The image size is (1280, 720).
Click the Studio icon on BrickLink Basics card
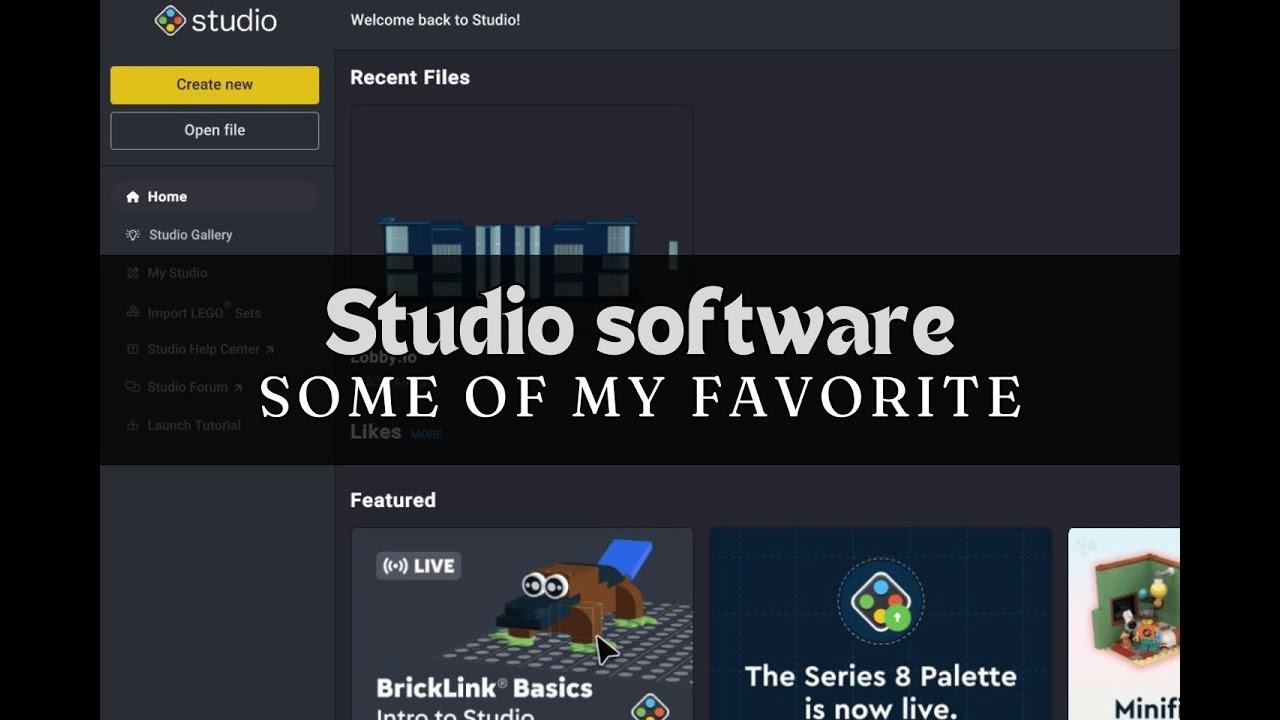coord(651,707)
